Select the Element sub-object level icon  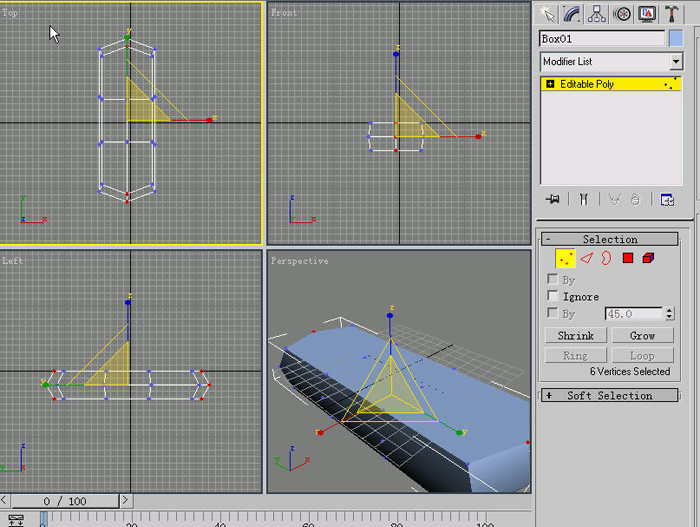[648, 258]
